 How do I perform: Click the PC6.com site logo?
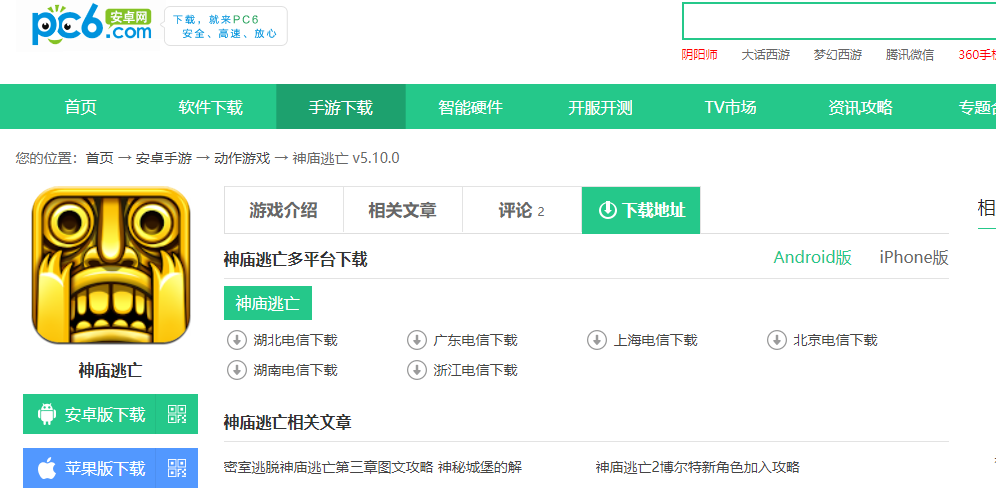tap(92, 25)
